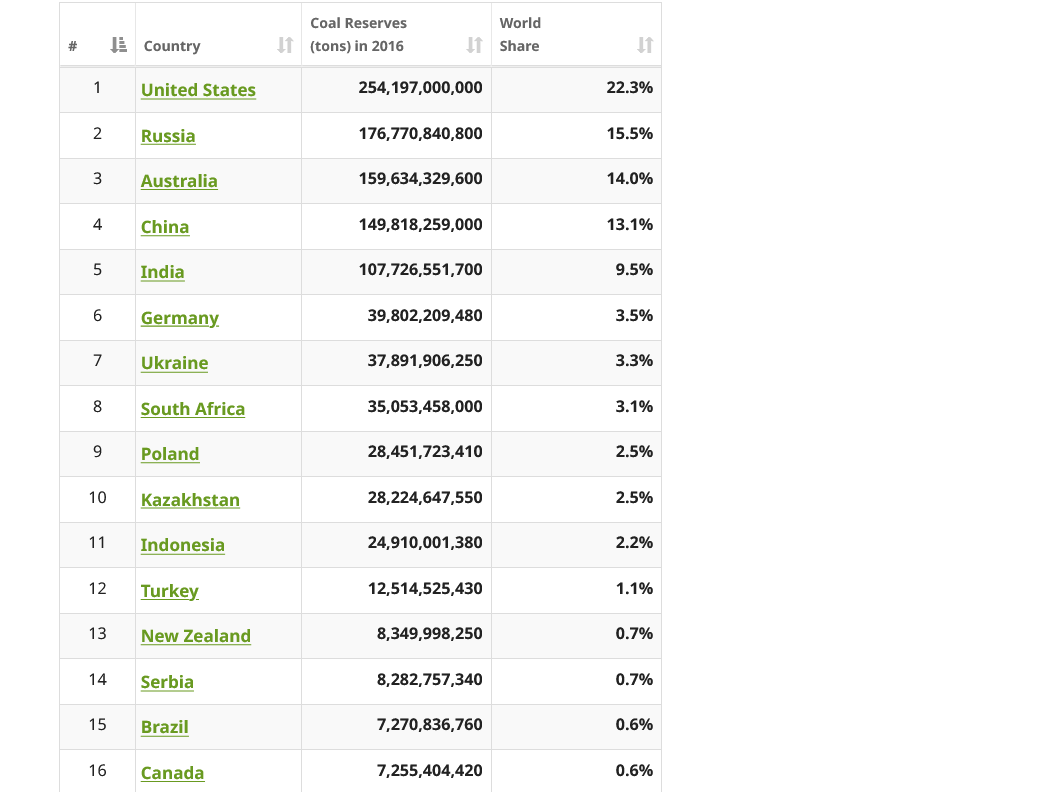This screenshot has width=1058, height=792.
Task: Open the United States link
Action: pos(198,90)
